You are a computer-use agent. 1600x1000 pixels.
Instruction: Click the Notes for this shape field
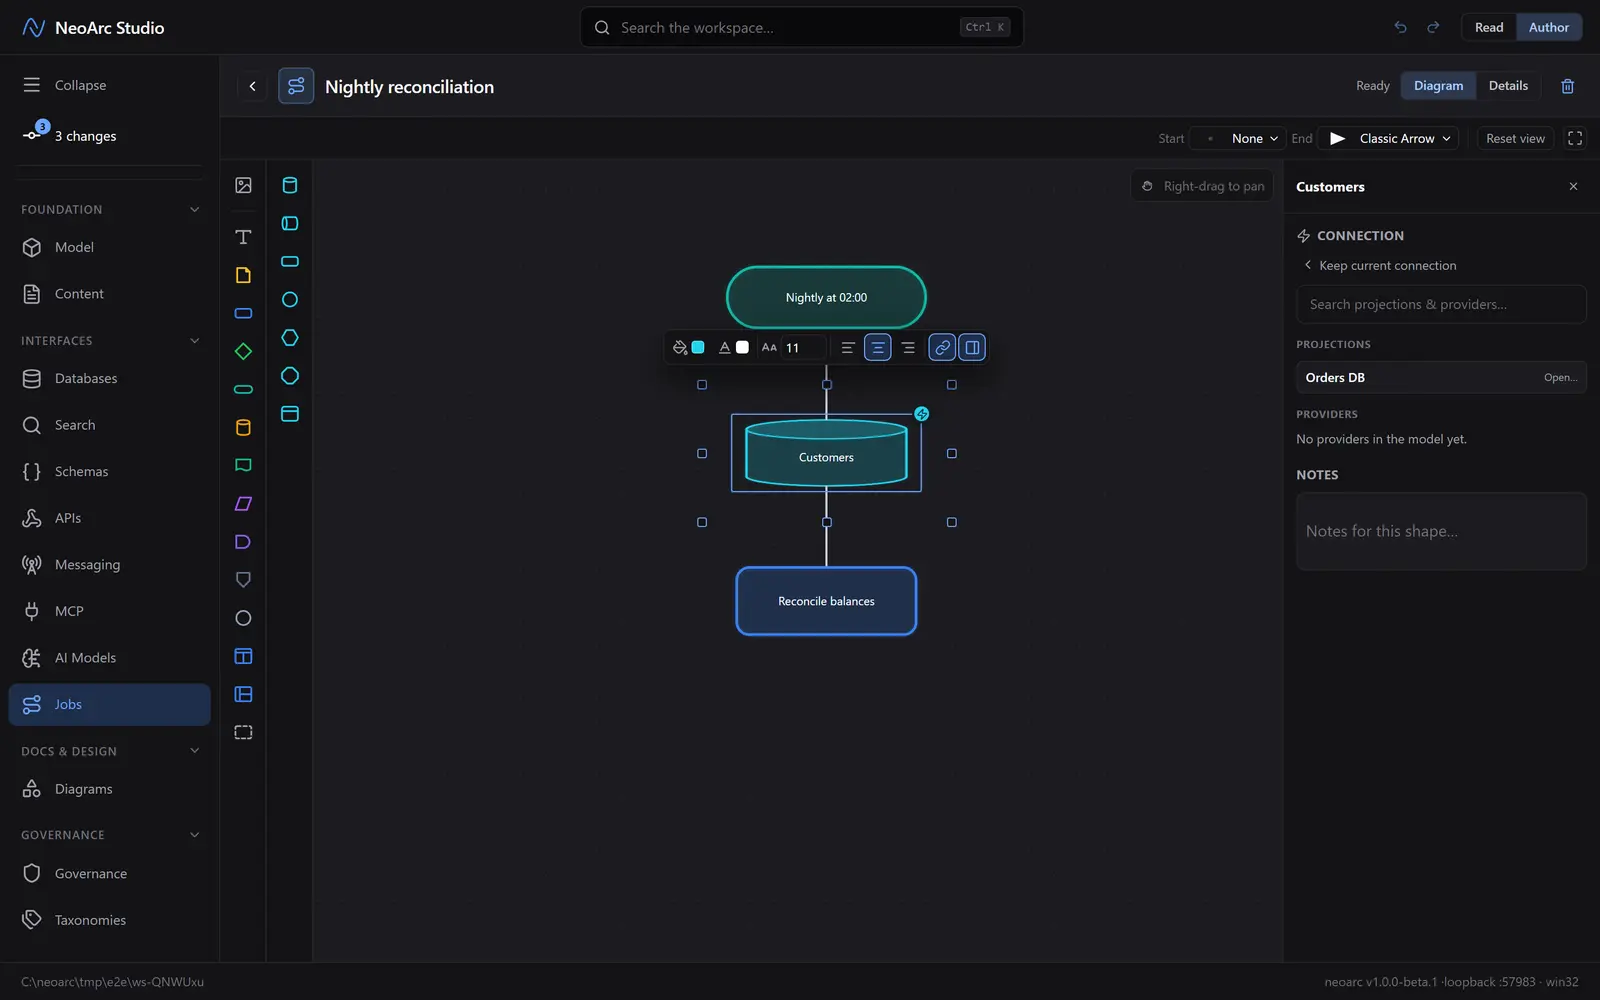(x=1441, y=531)
